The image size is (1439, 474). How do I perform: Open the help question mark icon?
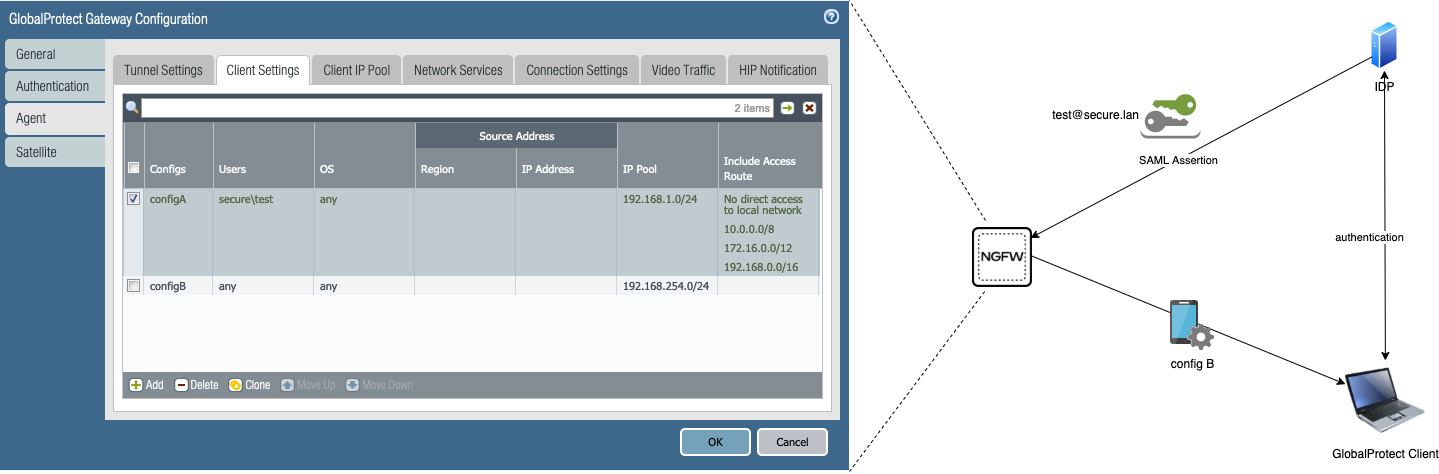click(831, 17)
